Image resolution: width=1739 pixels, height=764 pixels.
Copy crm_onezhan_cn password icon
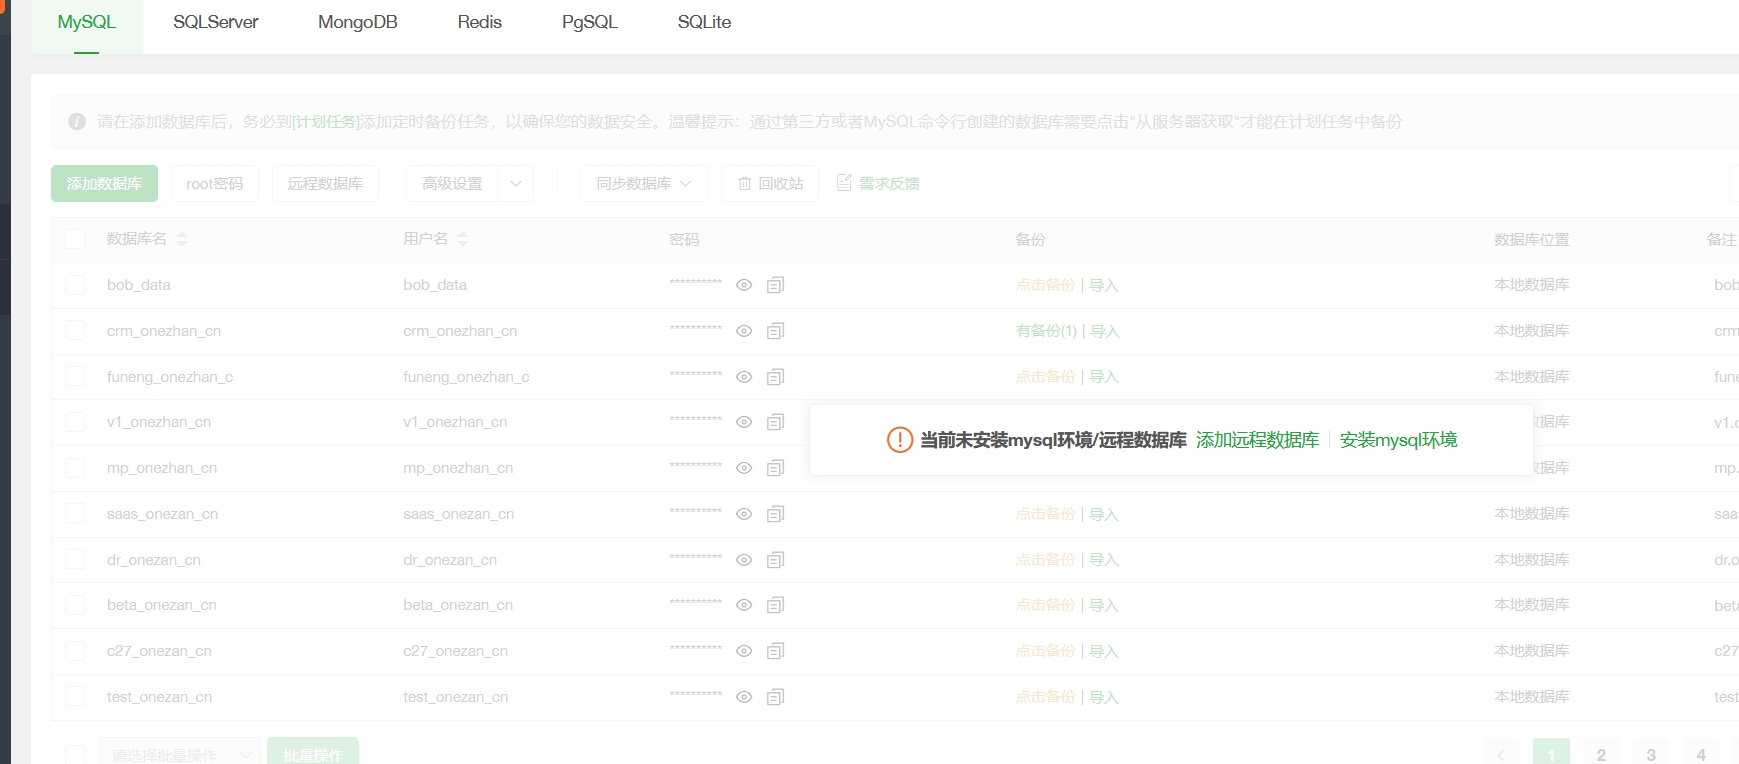(x=775, y=331)
